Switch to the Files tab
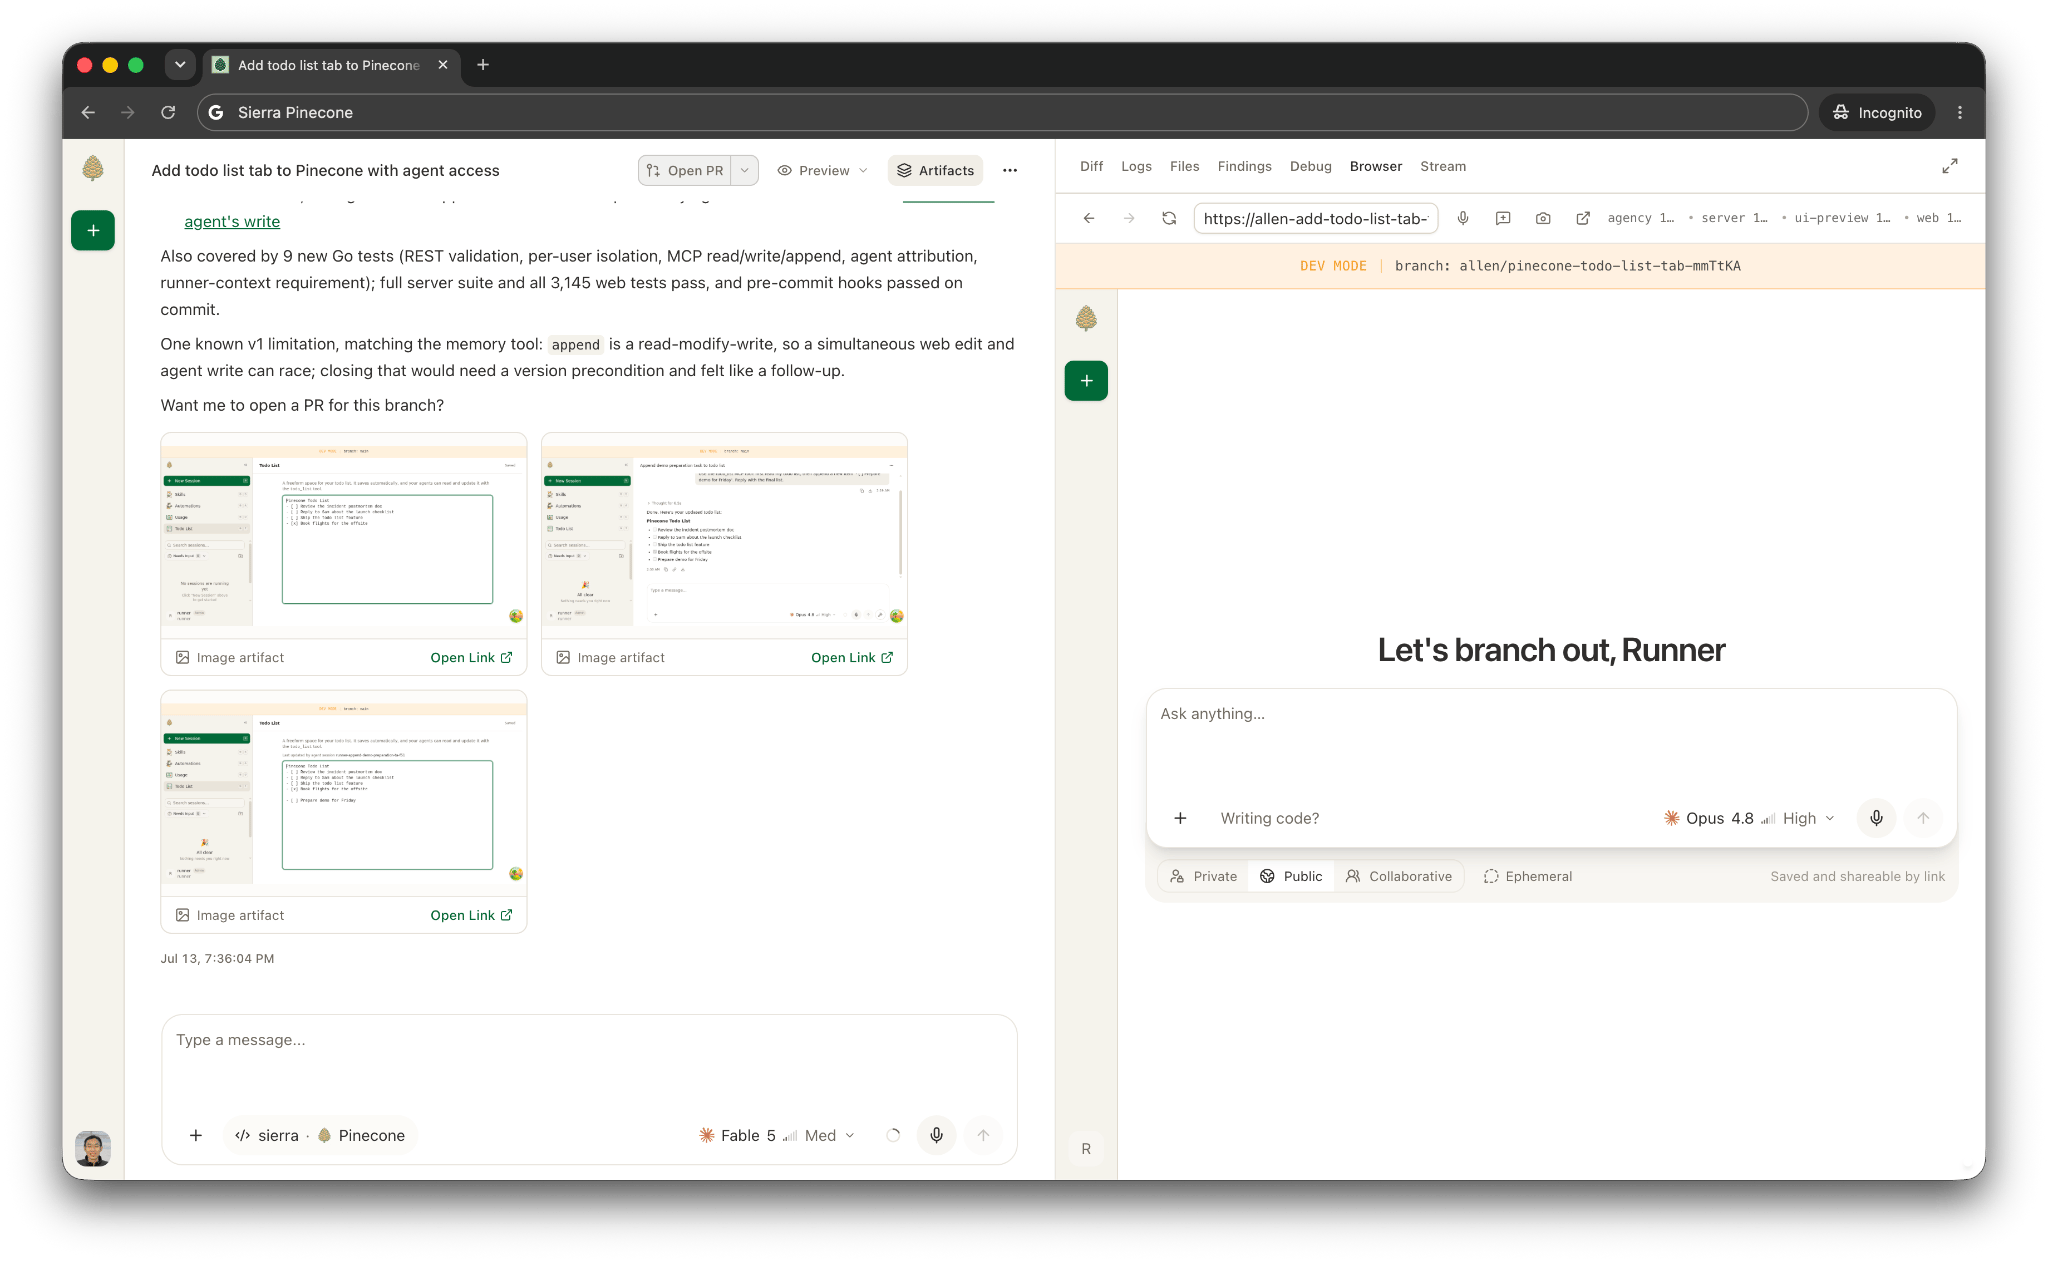The width and height of the screenshot is (2048, 1262). click(x=1184, y=166)
